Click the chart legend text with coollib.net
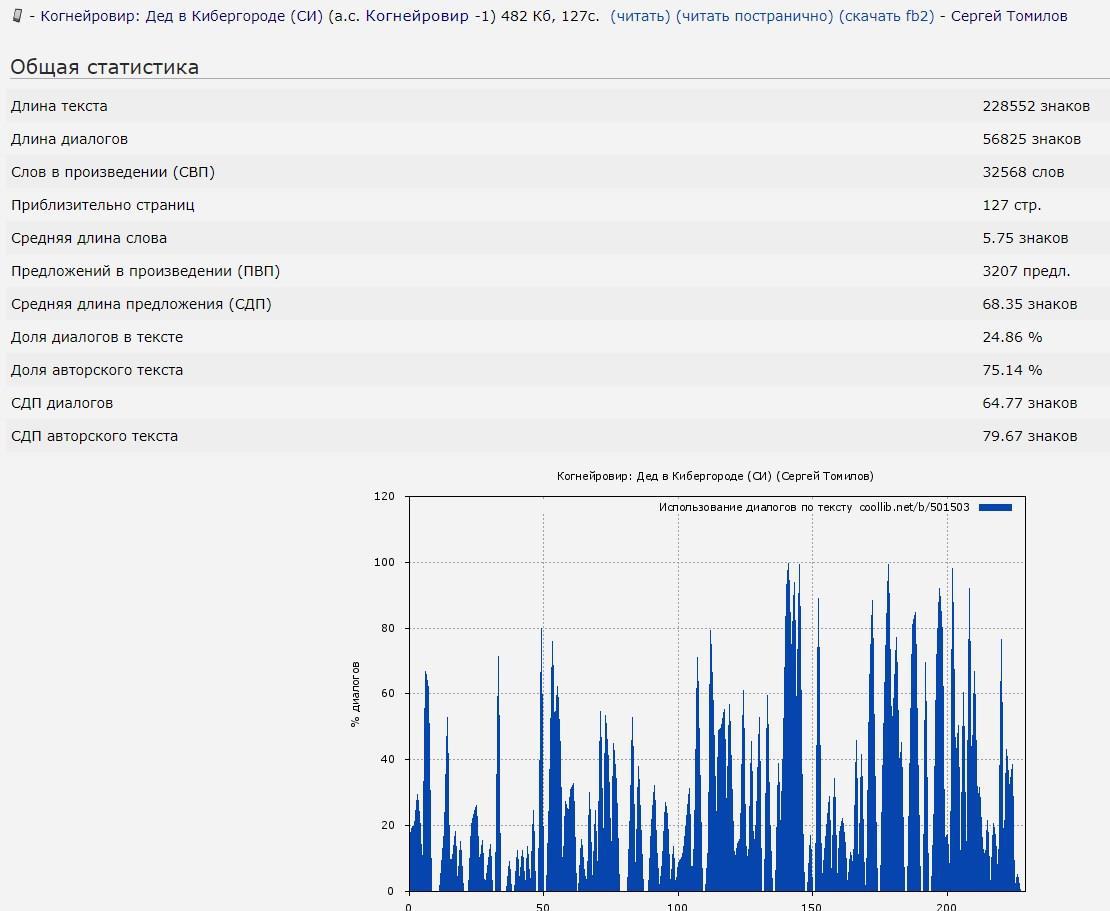This screenshot has width=1110, height=911. [813, 507]
